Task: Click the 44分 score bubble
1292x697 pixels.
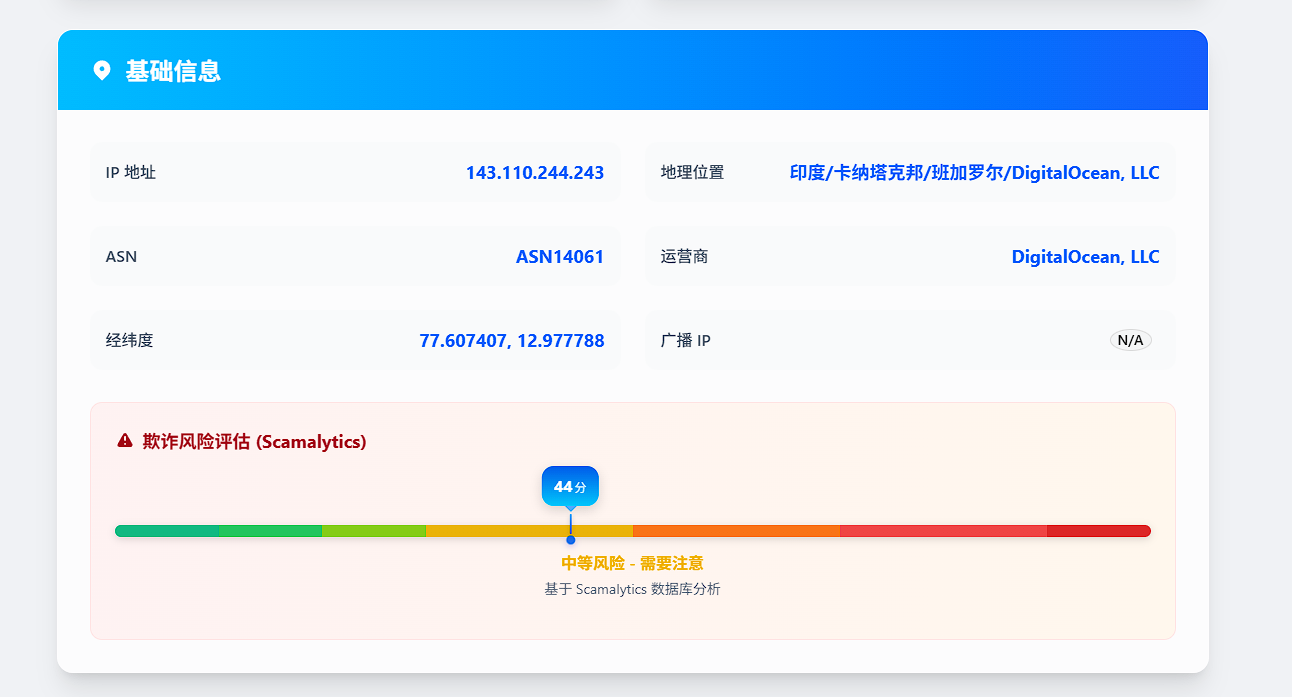Action: tap(570, 485)
